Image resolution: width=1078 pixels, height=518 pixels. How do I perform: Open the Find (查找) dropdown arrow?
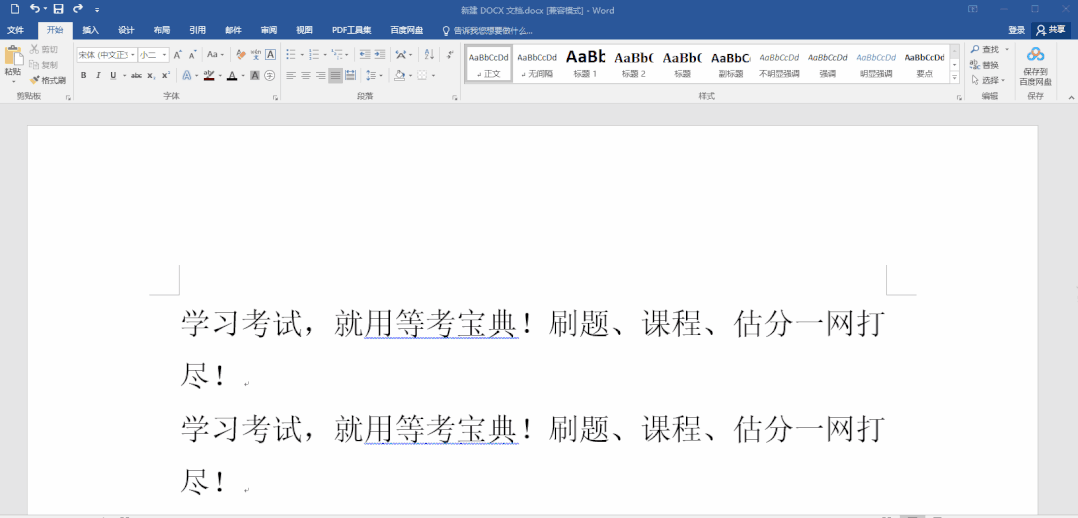pyautogui.click(x=1007, y=50)
